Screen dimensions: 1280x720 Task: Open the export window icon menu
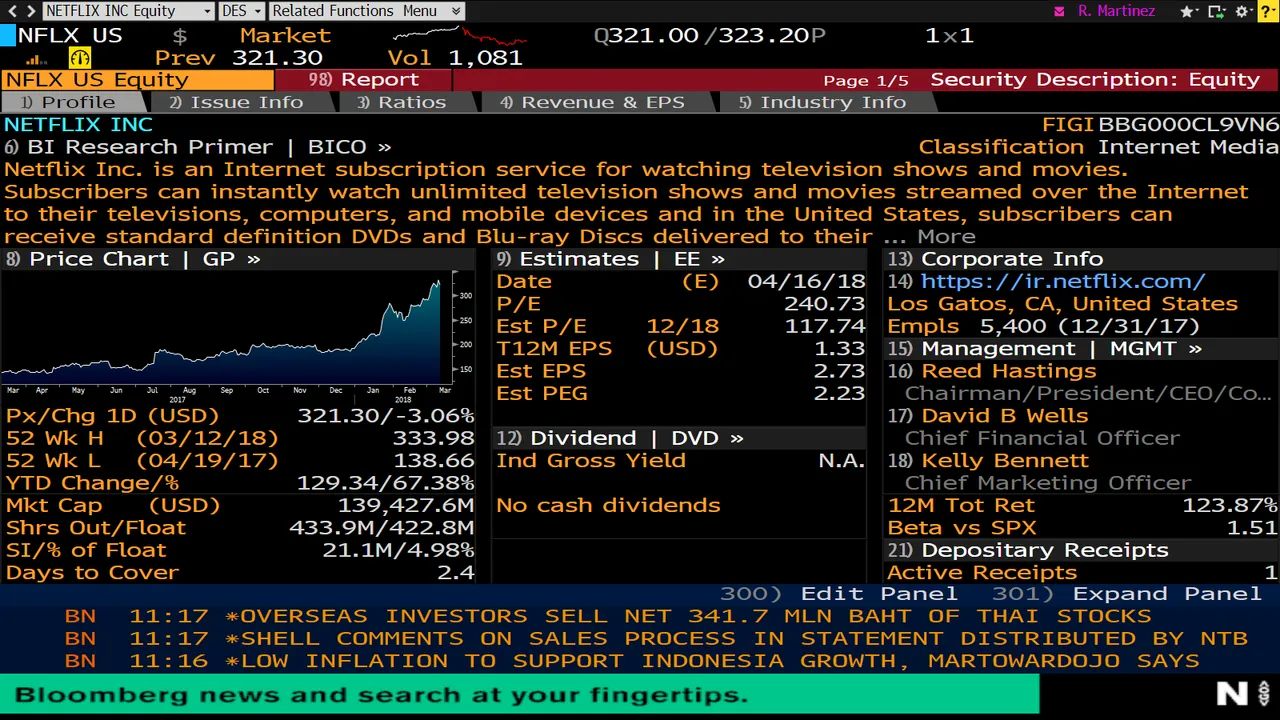pos(1217,12)
